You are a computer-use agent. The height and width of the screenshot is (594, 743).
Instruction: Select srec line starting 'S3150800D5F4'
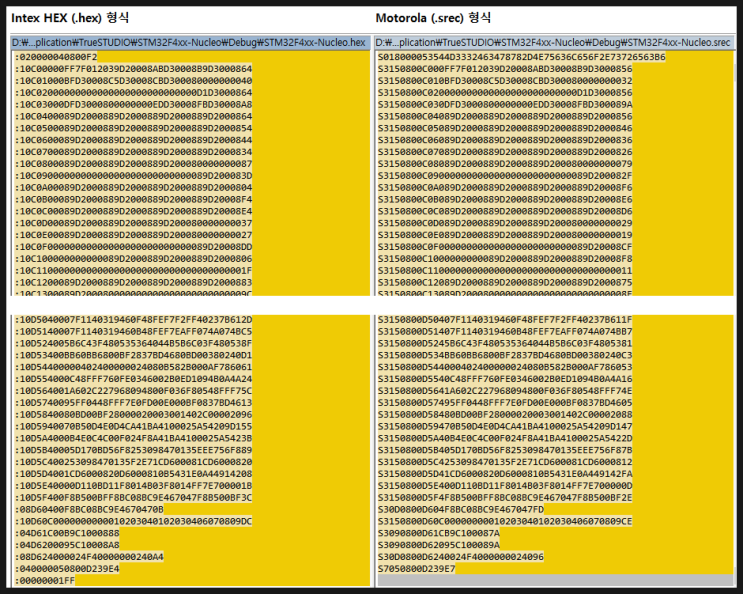tap(505, 497)
